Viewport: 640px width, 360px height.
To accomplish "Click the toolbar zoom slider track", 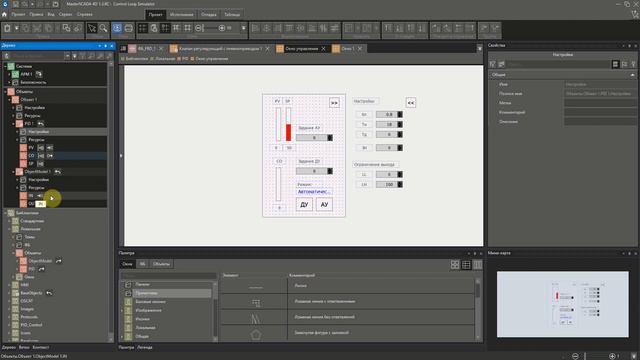I will [x=211, y=28].
